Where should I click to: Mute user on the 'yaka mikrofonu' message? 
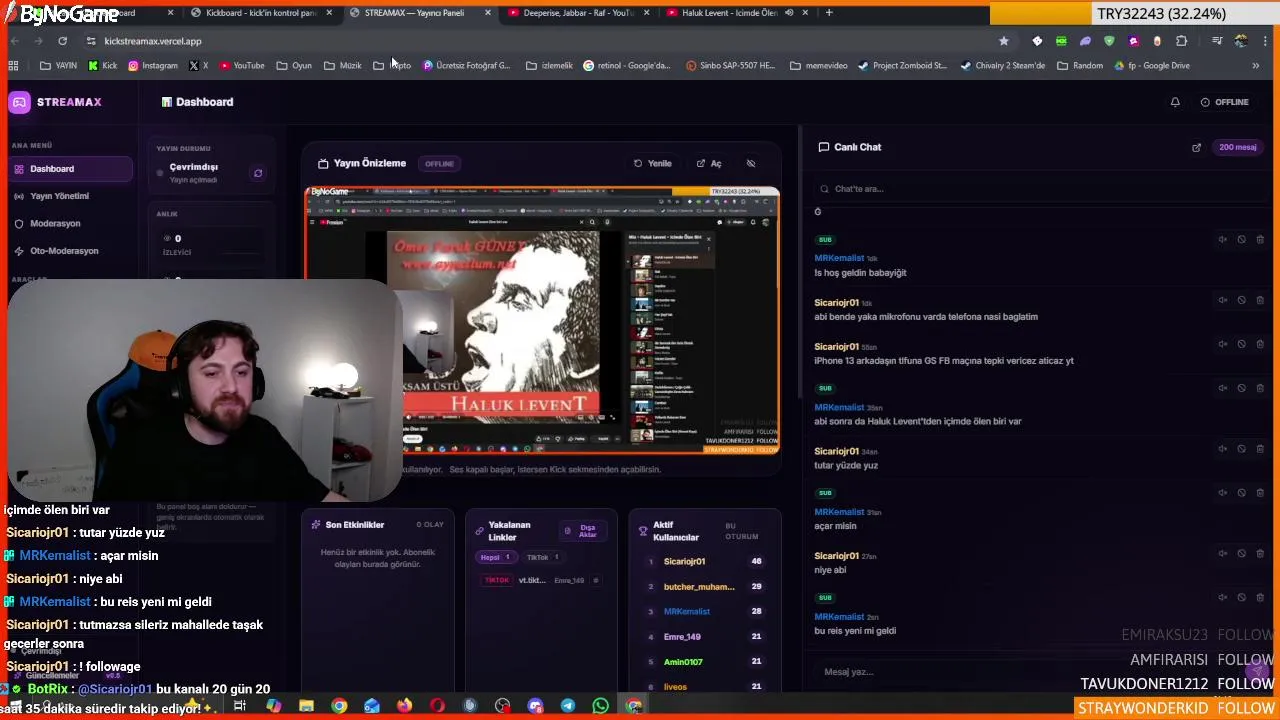(1222, 300)
